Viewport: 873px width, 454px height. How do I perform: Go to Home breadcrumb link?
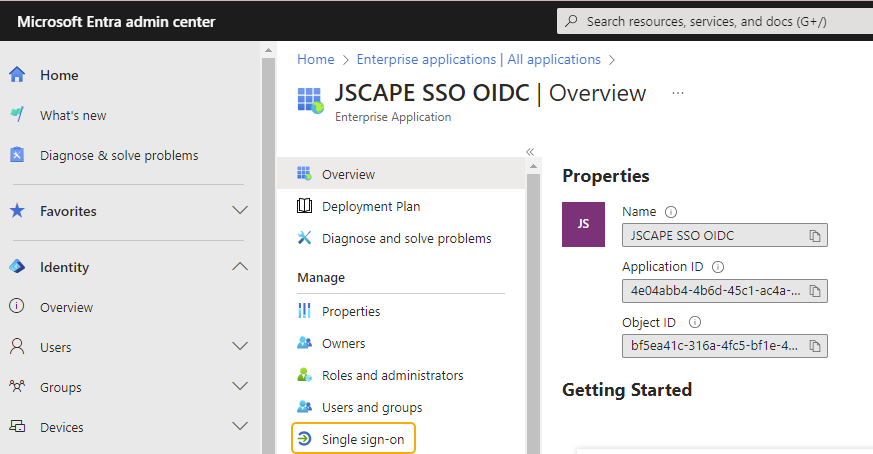click(x=316, y=59)
